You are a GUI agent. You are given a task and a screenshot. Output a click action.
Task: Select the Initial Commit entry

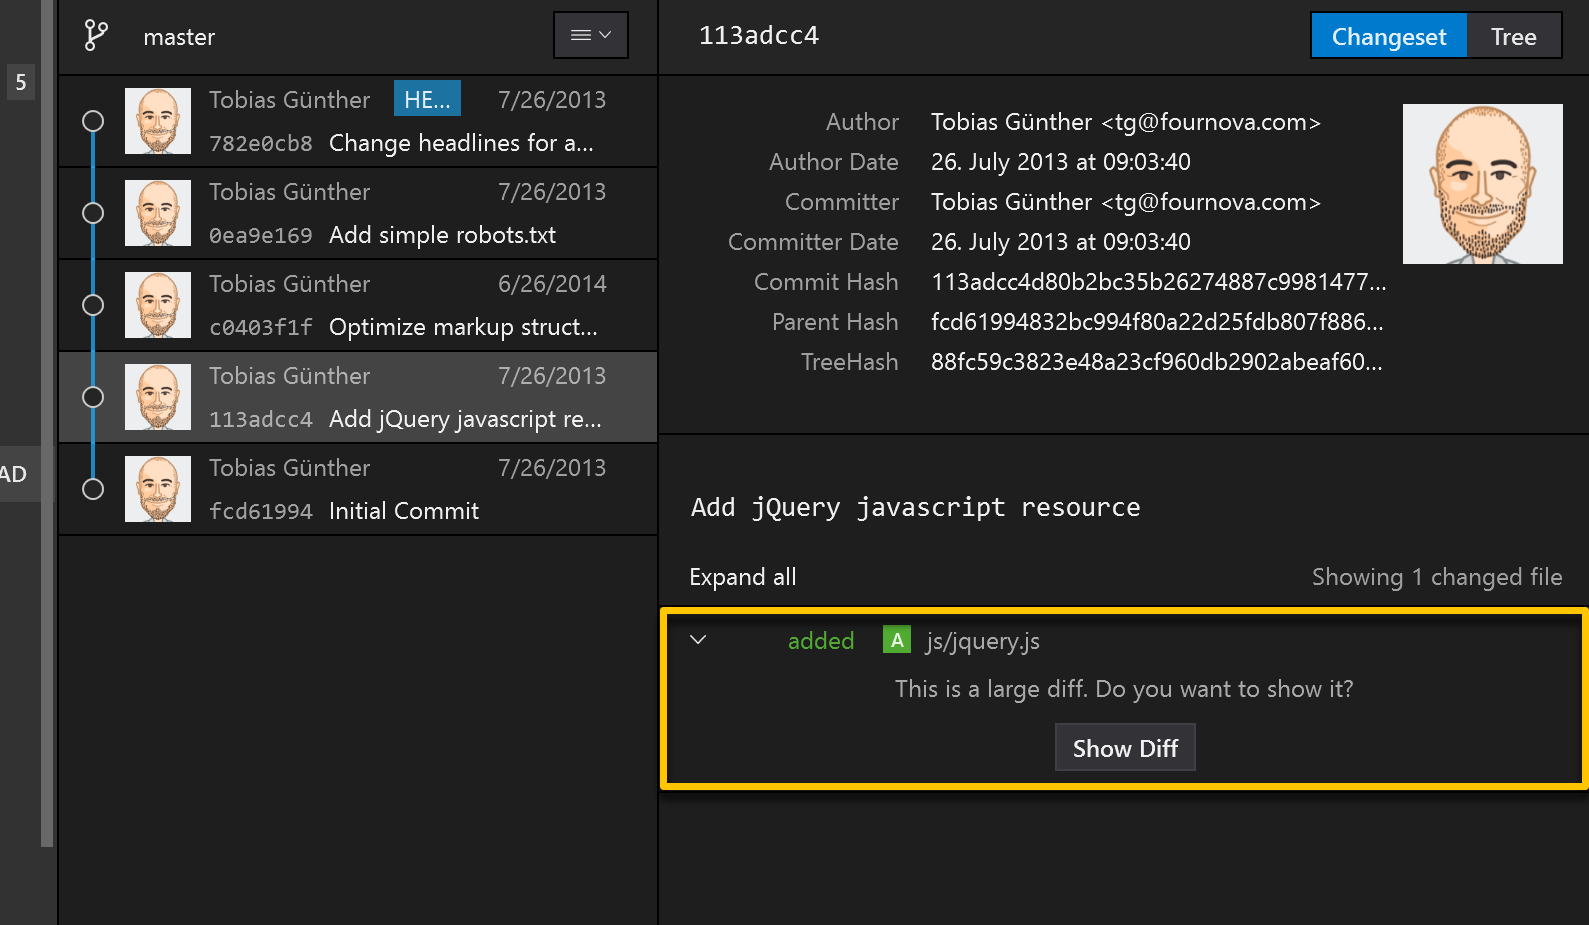pos(403,511)
